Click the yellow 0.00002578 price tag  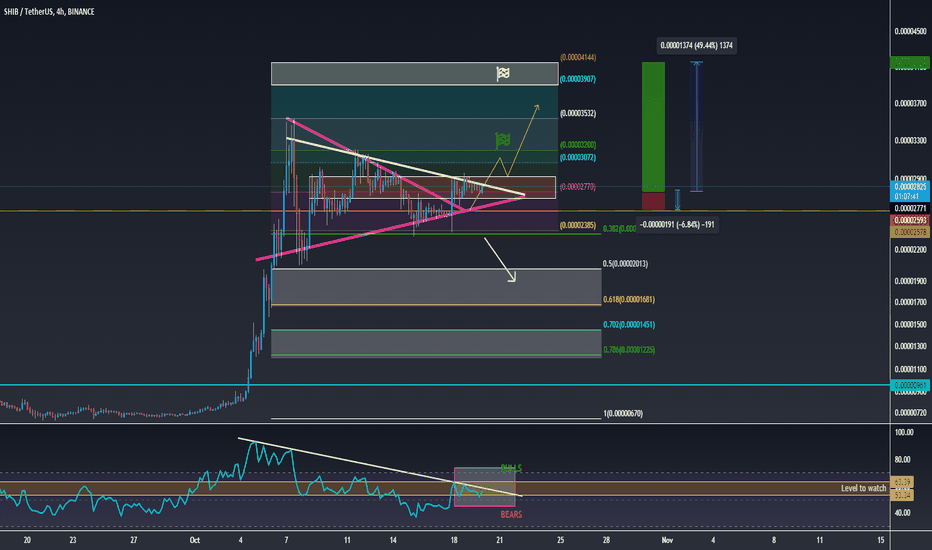click(910, 232)
